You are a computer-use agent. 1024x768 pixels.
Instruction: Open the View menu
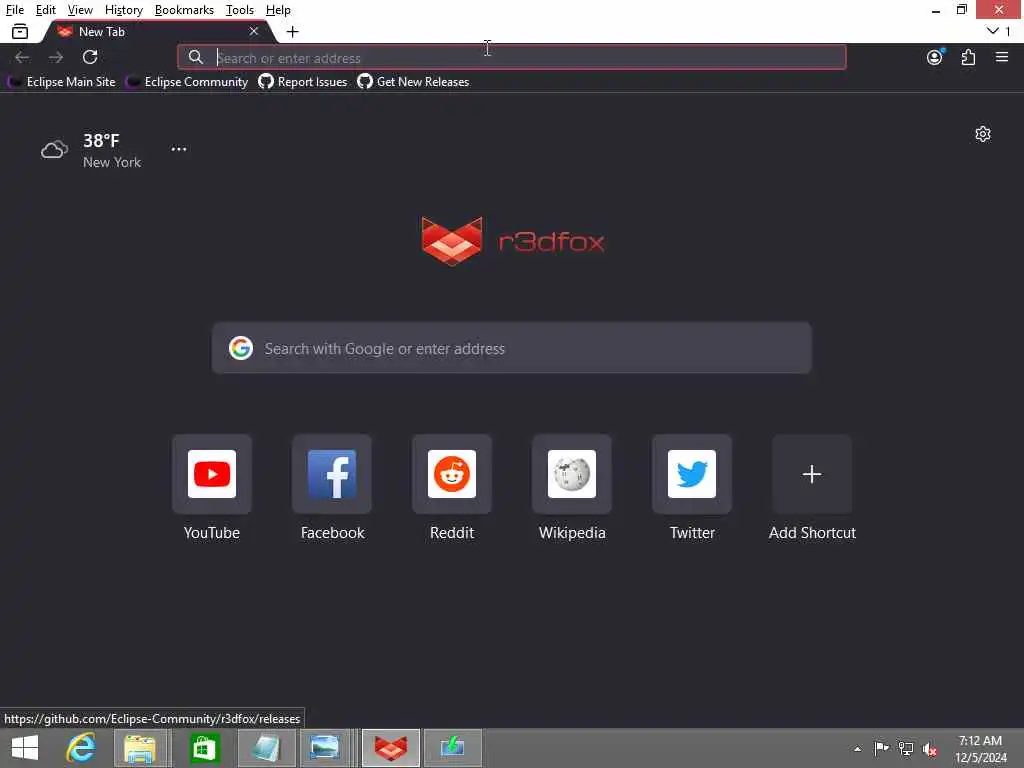[x=80, y=10]
